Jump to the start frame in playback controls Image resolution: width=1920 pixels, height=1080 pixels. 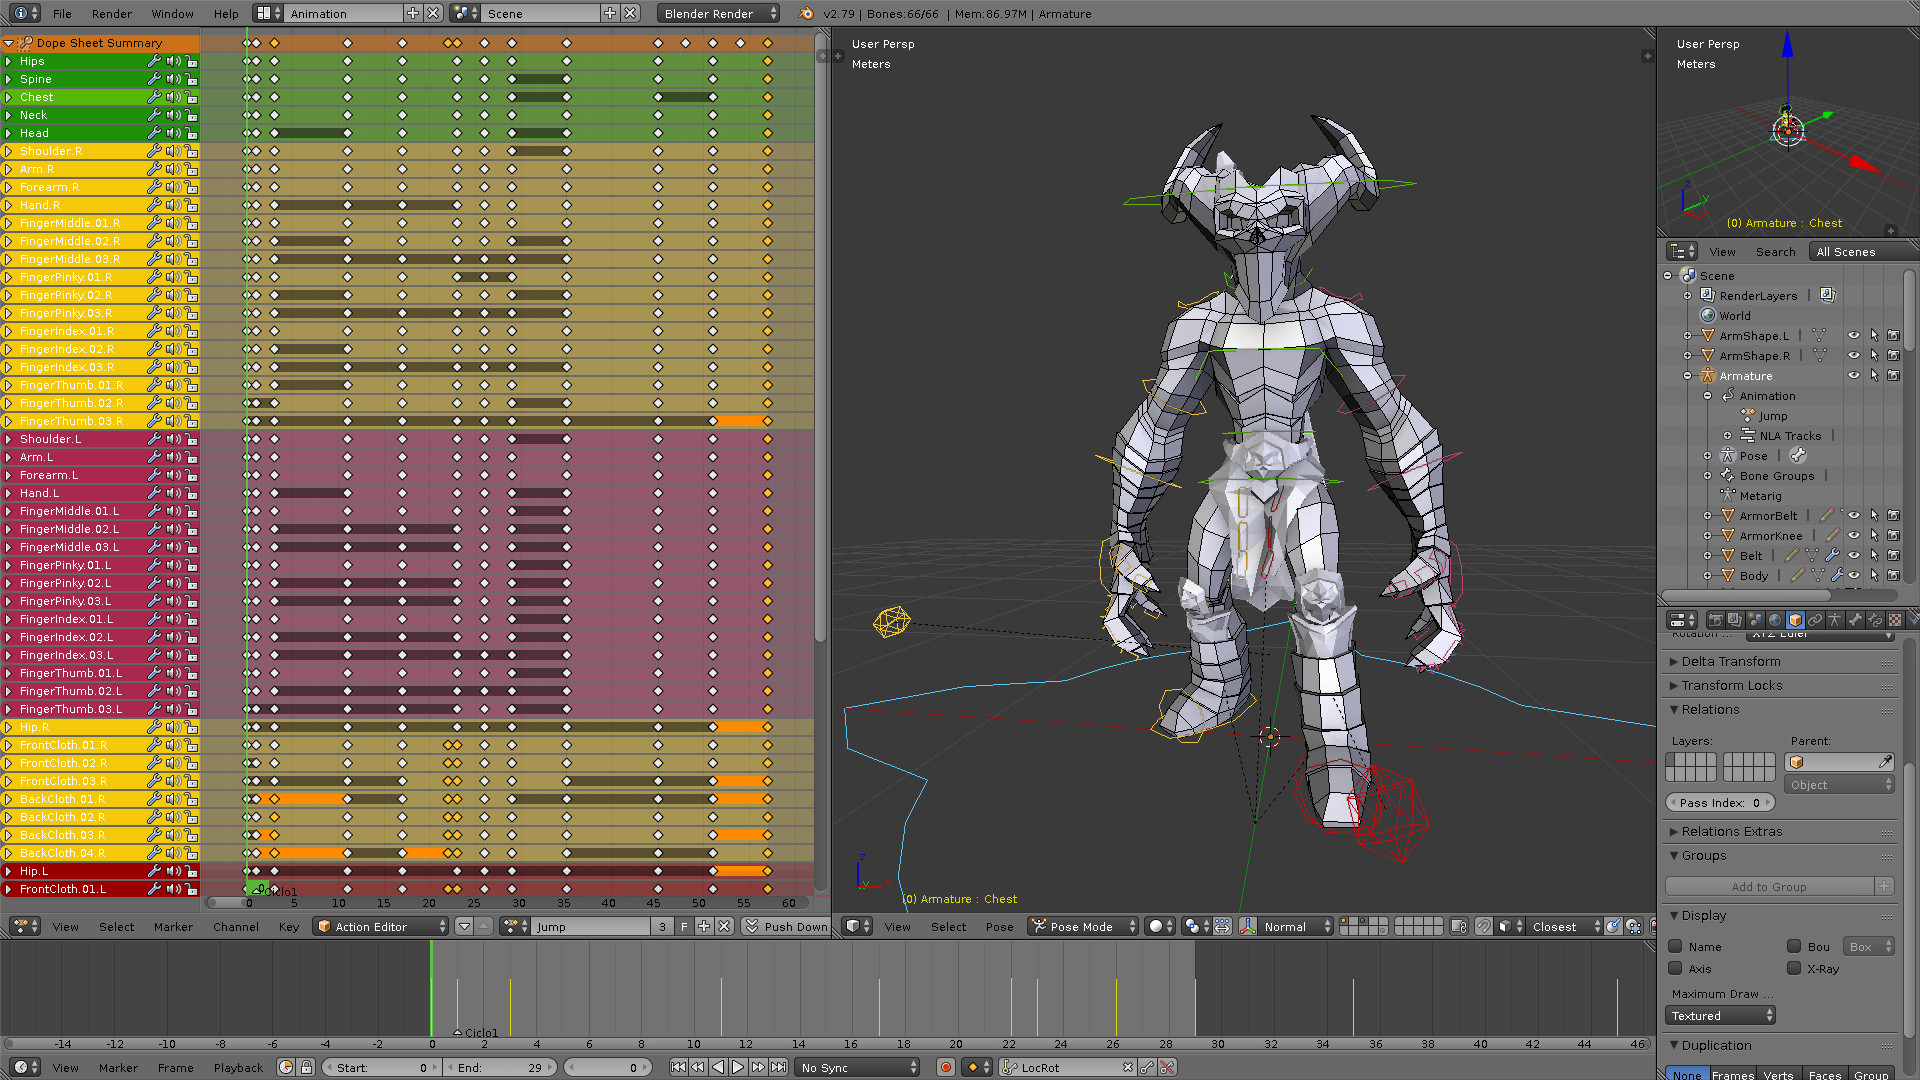(x=678, y=1068)
